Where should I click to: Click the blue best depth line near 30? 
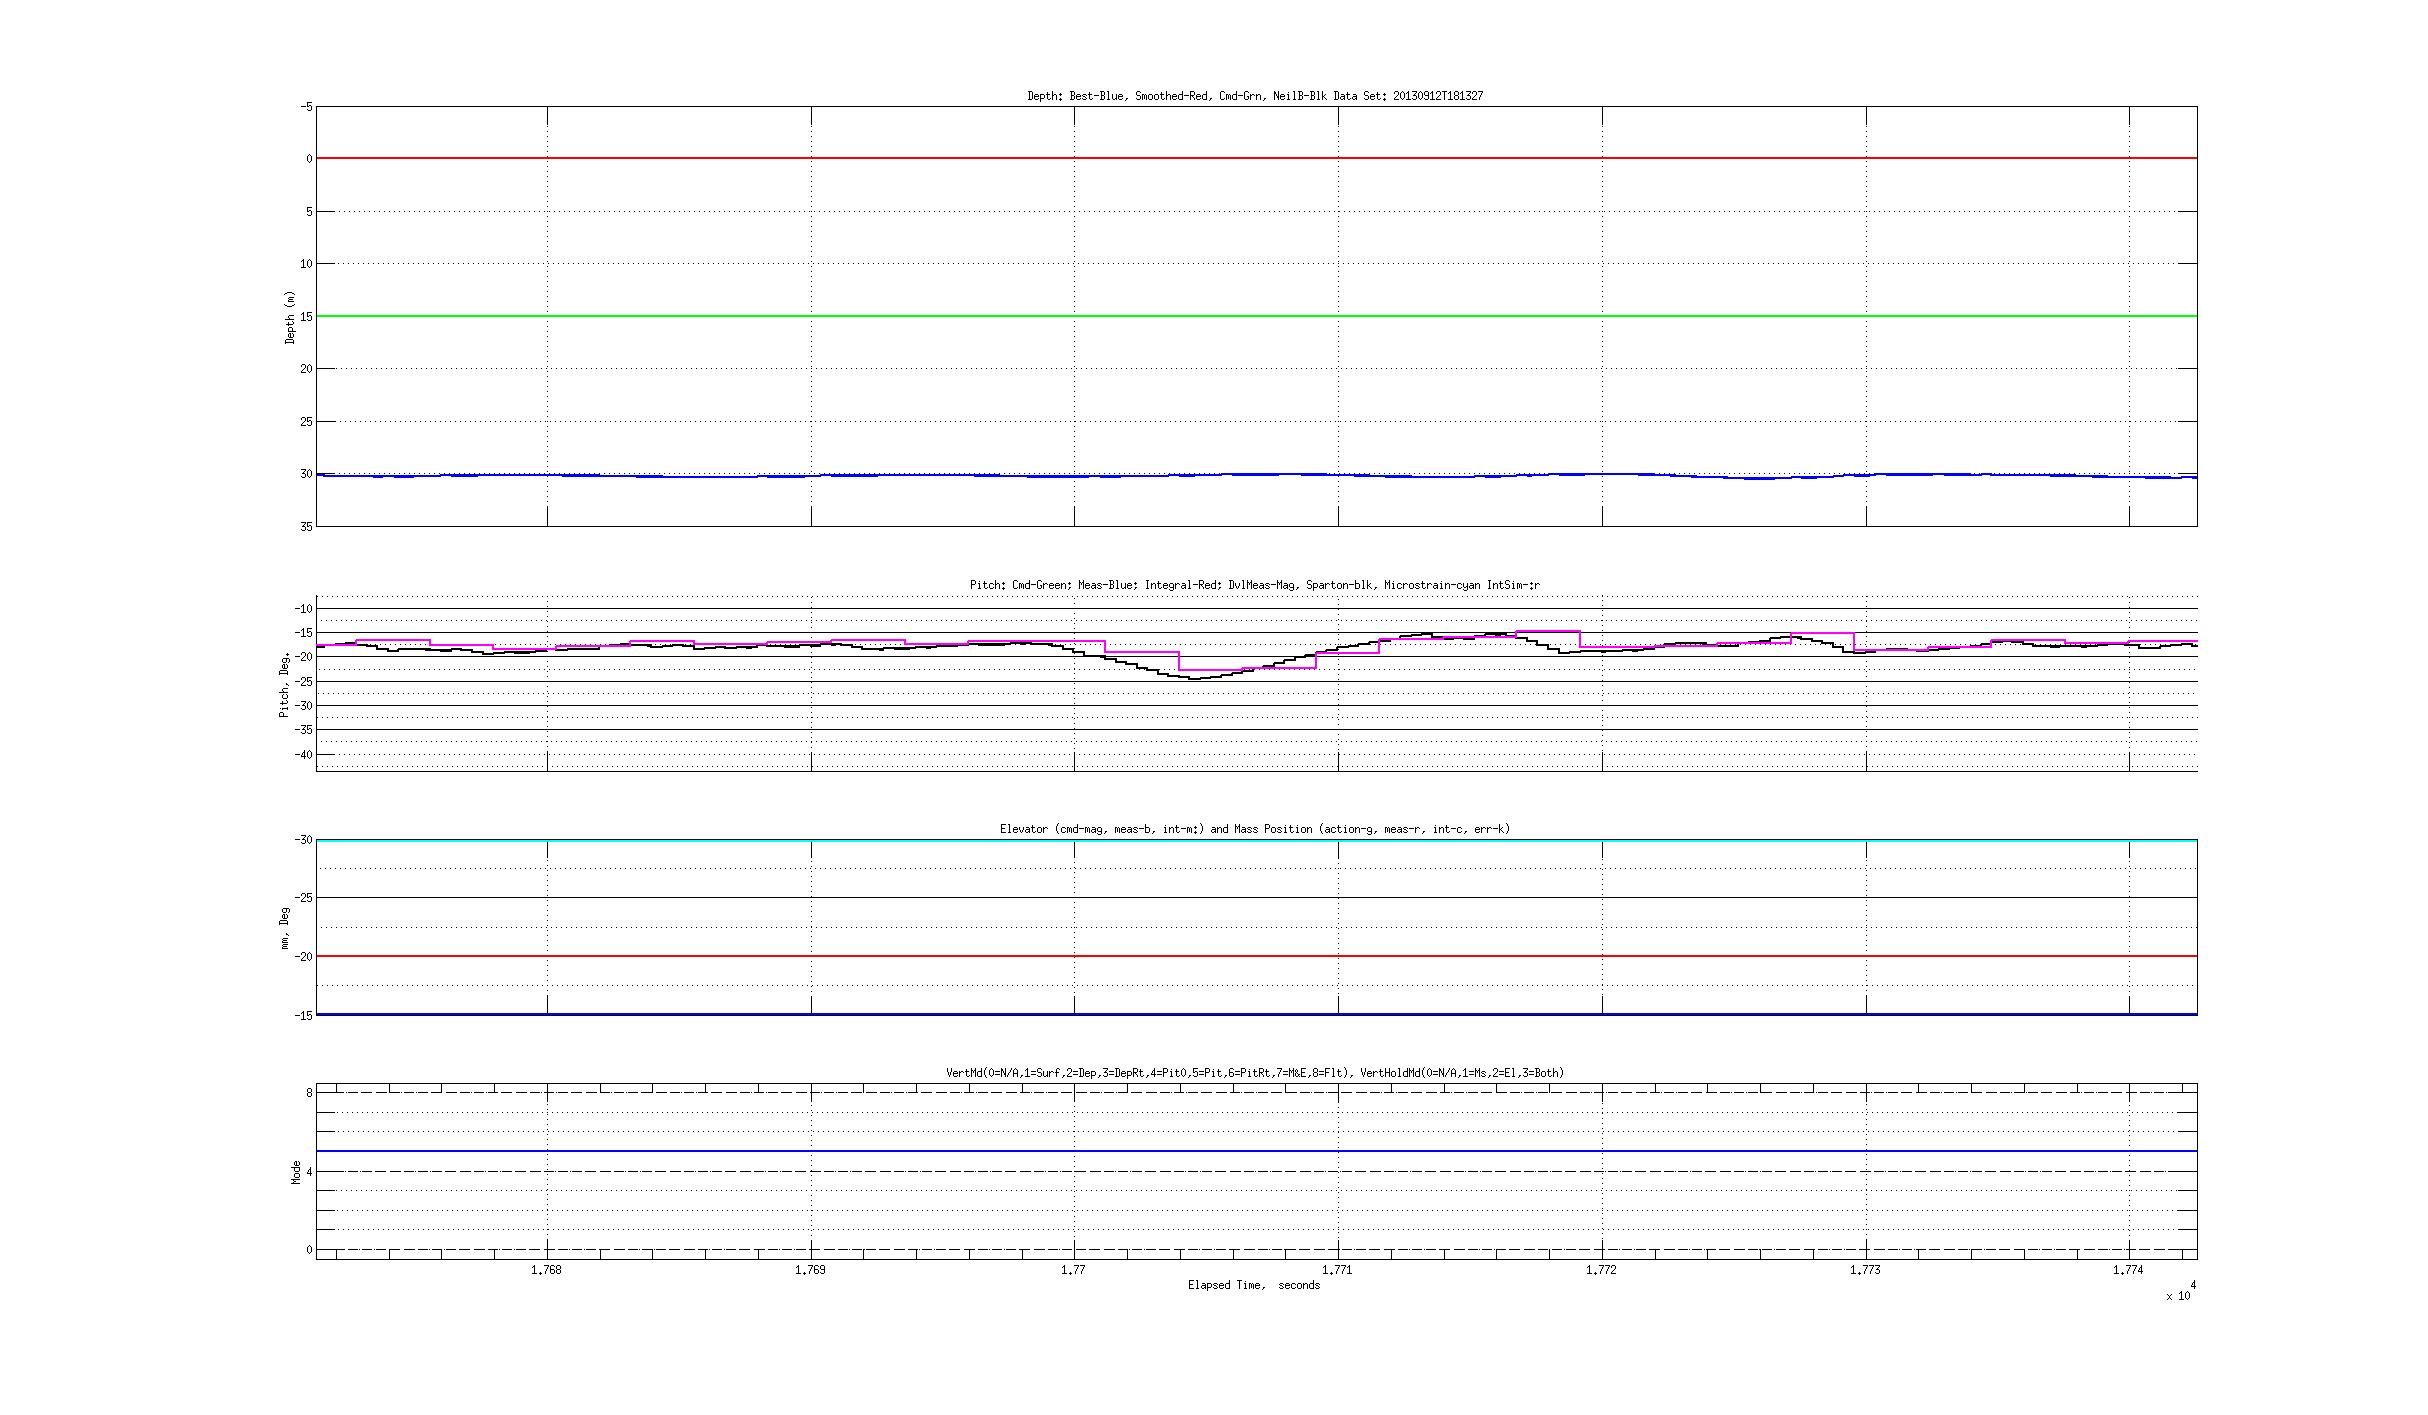coord(1256,476)
